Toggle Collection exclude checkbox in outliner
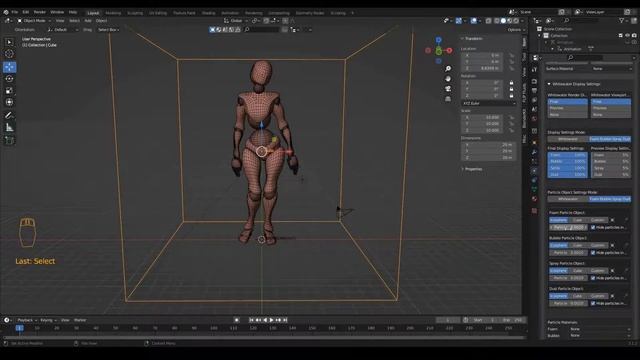 pos(621,36)
